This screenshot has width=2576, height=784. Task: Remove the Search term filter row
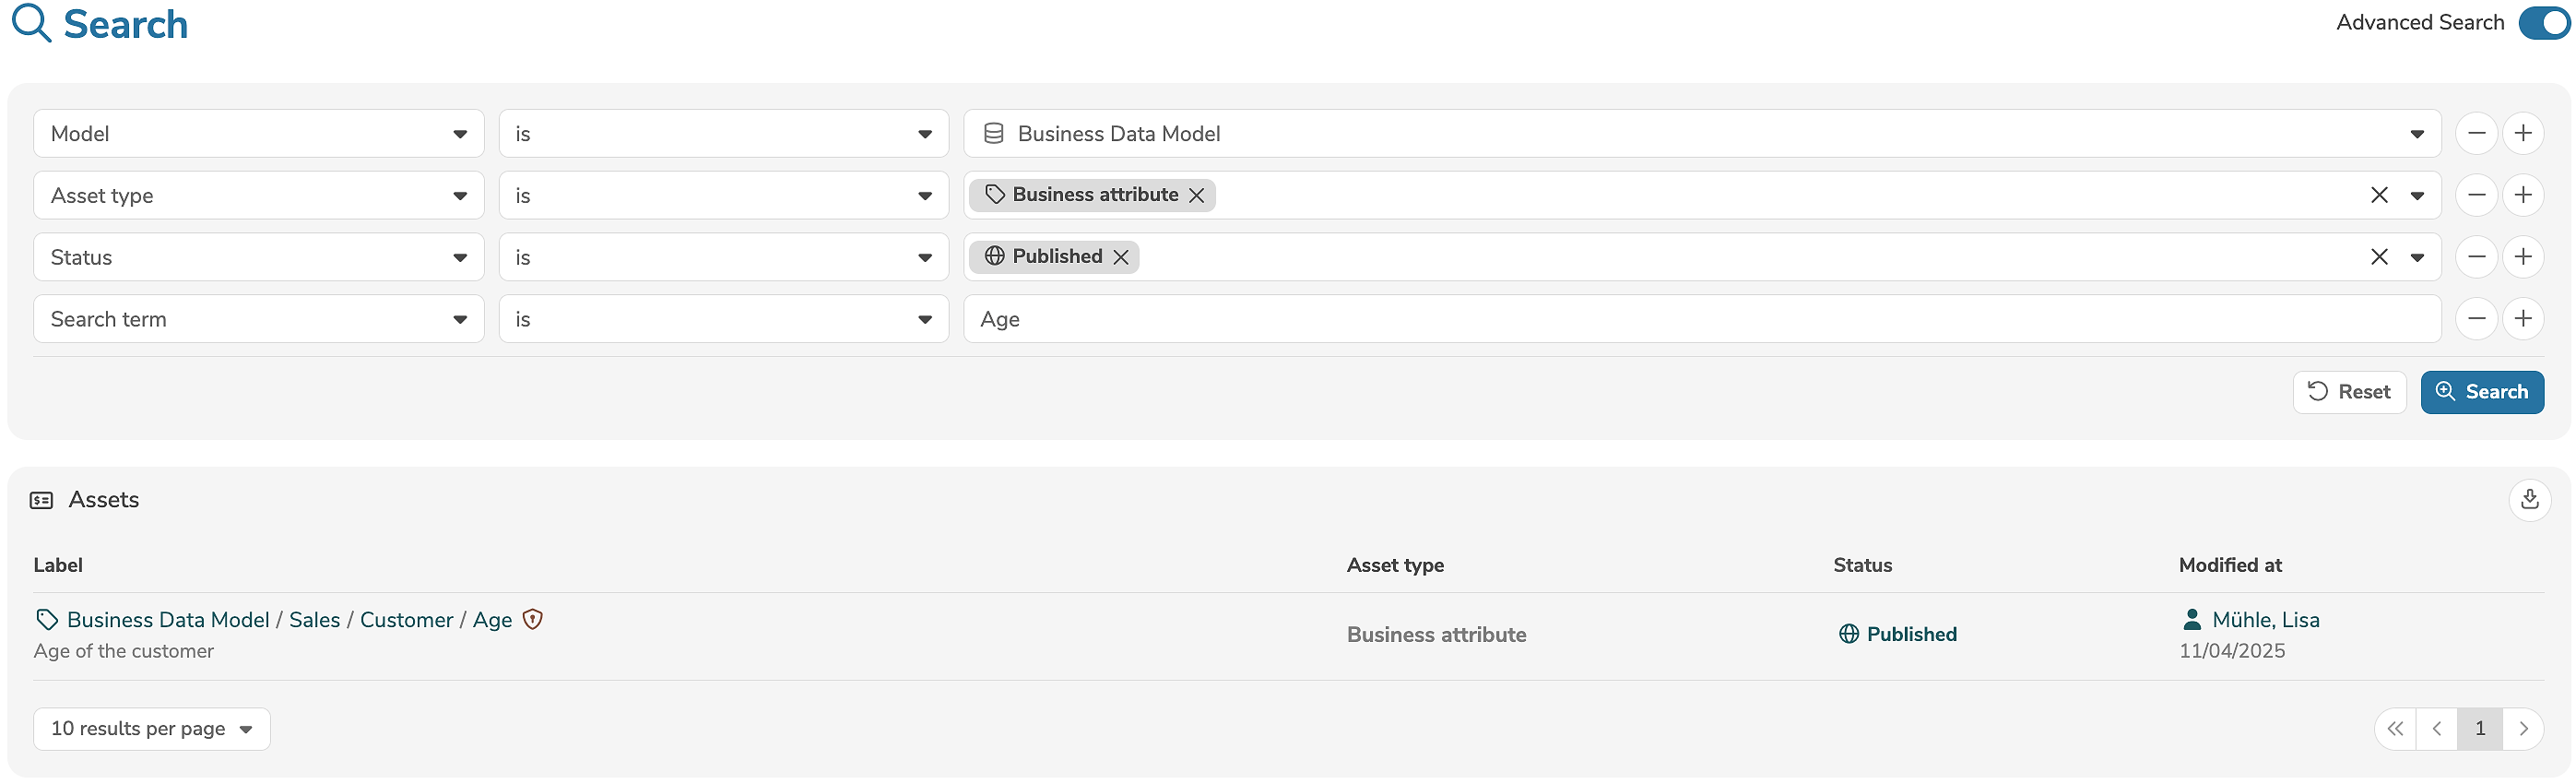click(x=2476, y=319)
